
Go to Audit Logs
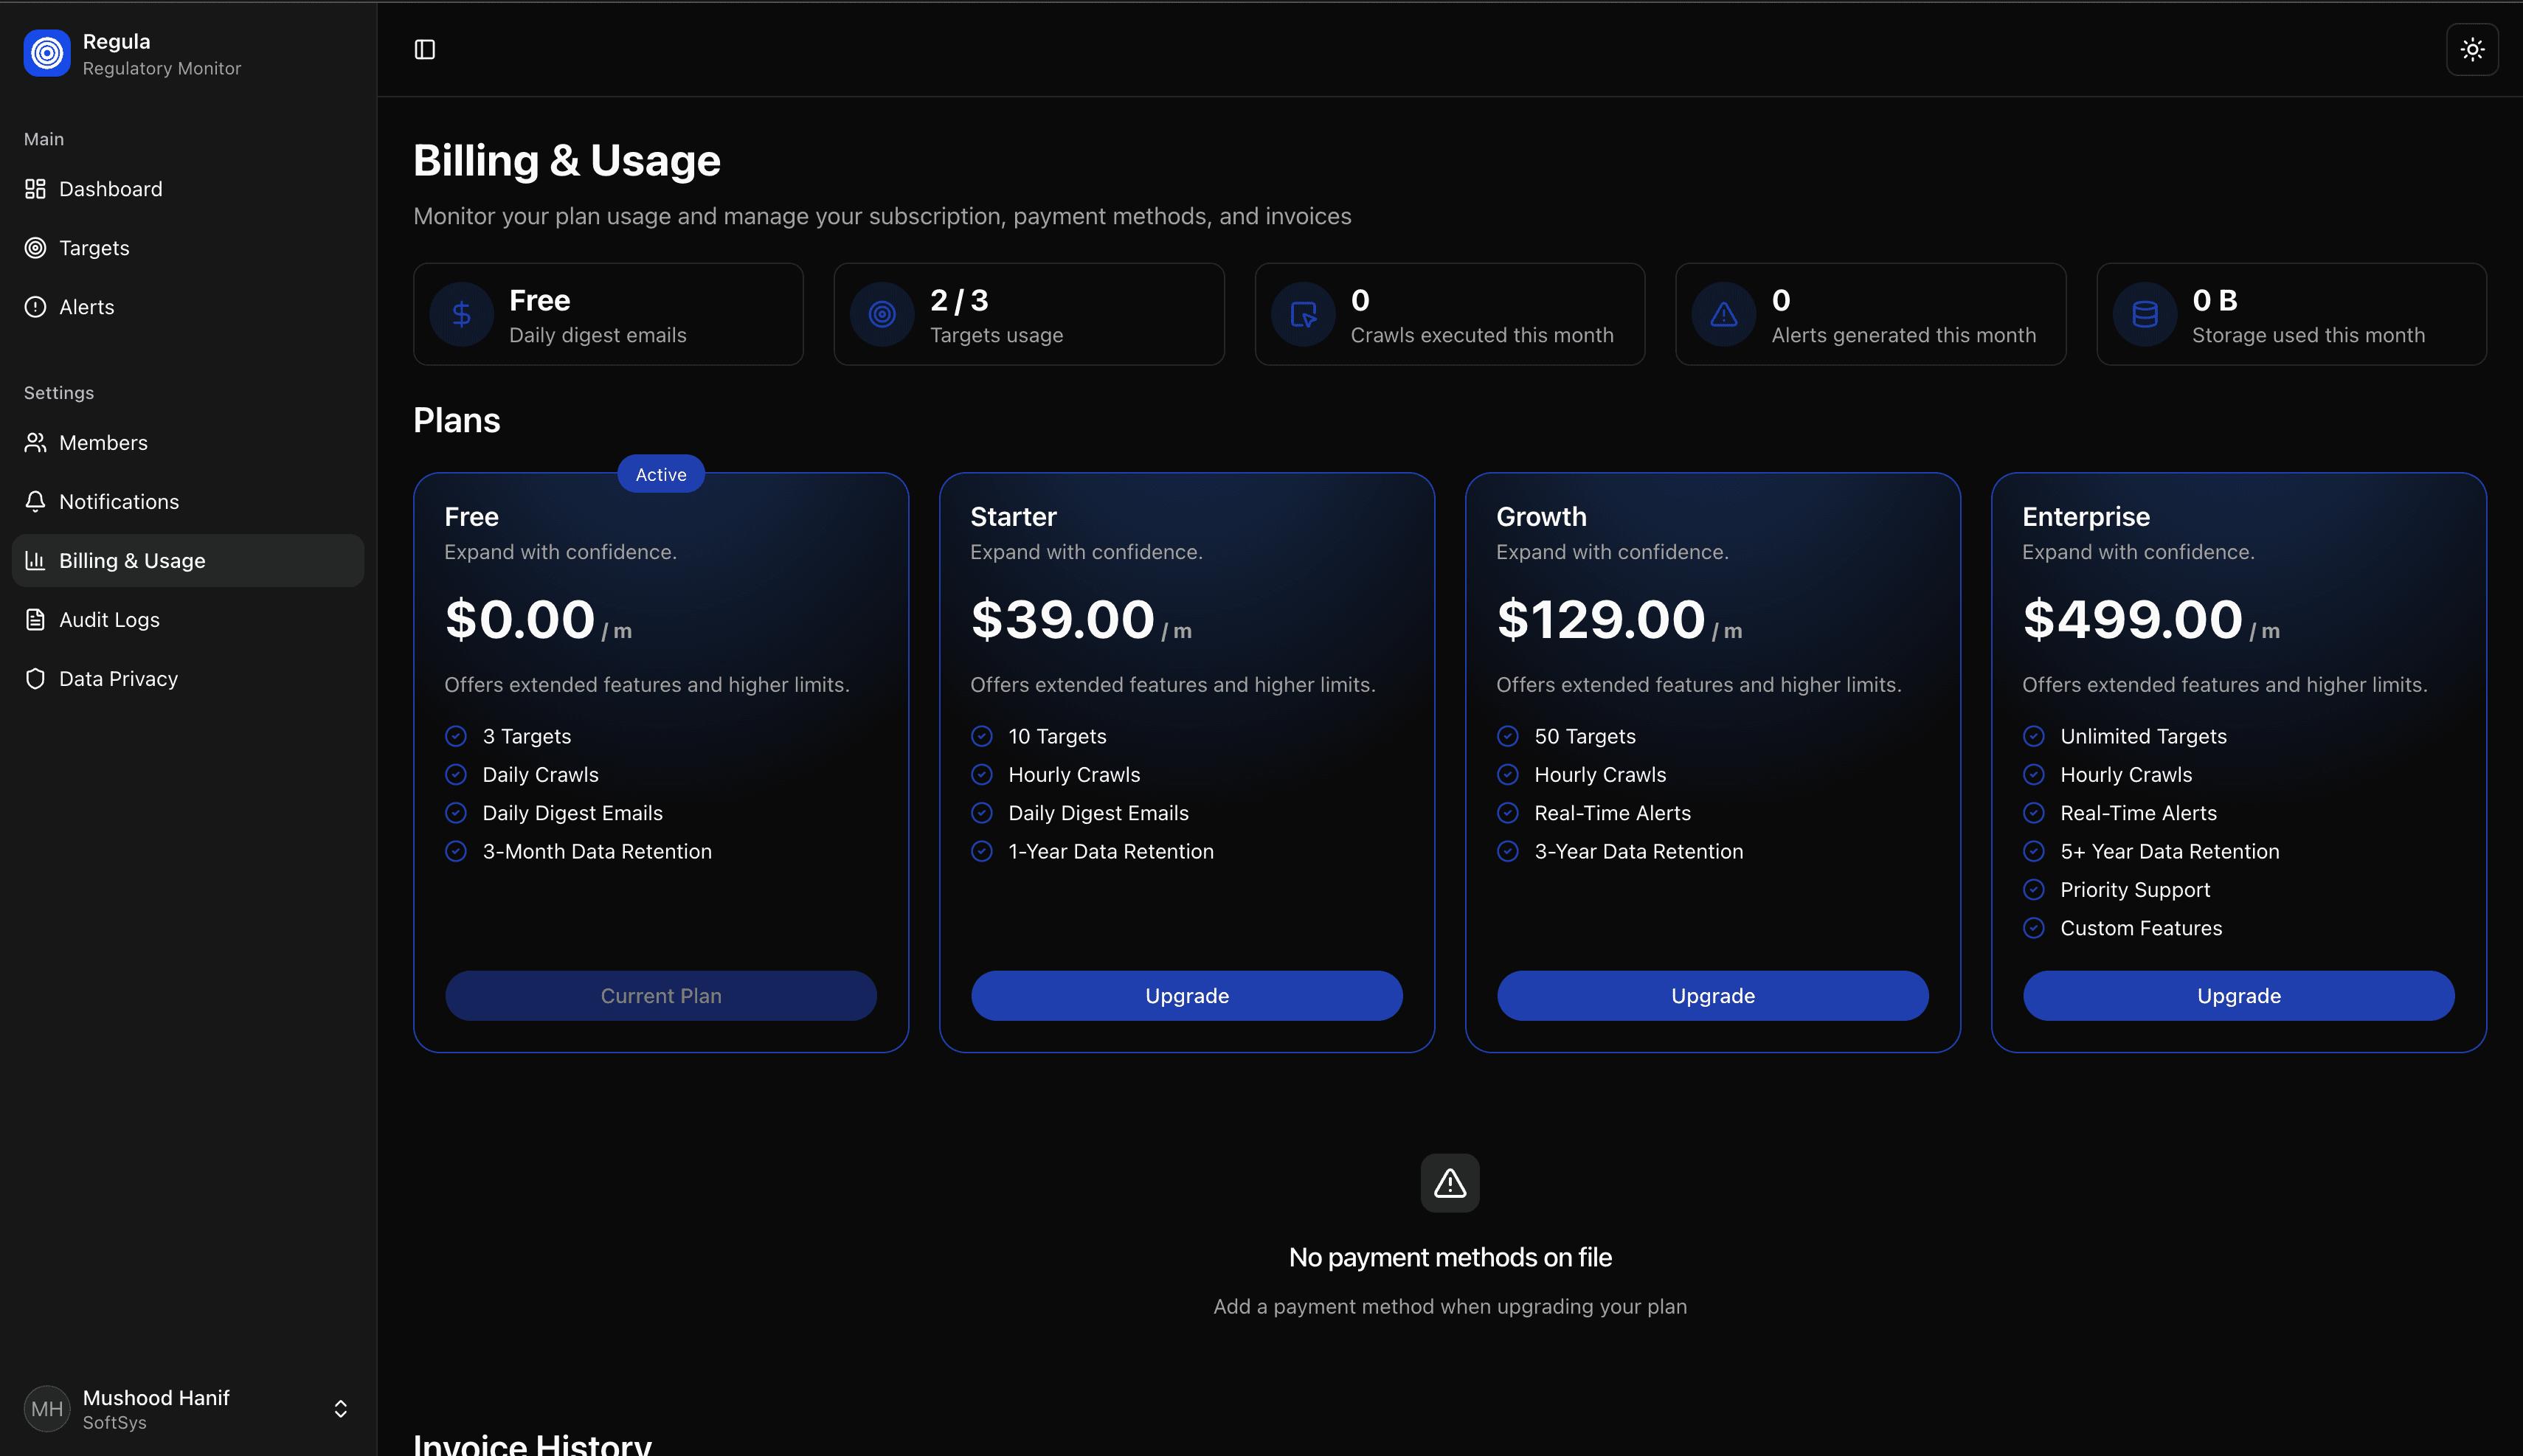[x=109, y=620]
